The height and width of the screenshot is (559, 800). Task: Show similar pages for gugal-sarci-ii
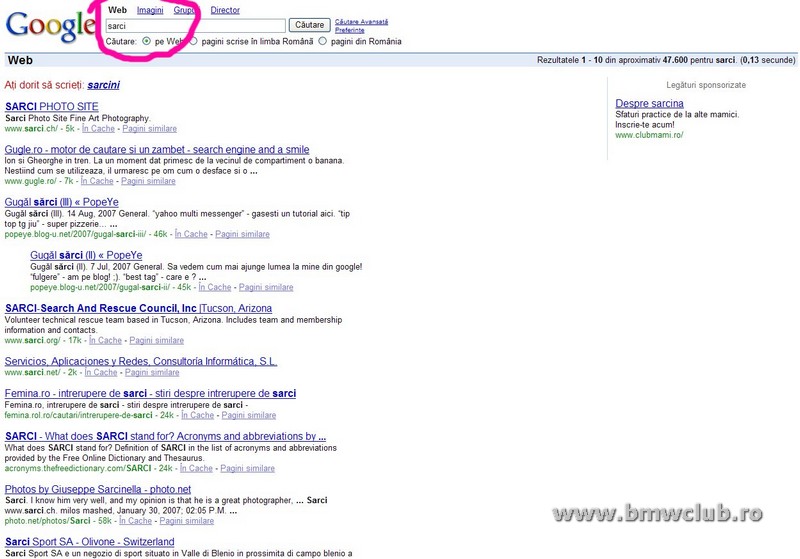tap(266, 287)
